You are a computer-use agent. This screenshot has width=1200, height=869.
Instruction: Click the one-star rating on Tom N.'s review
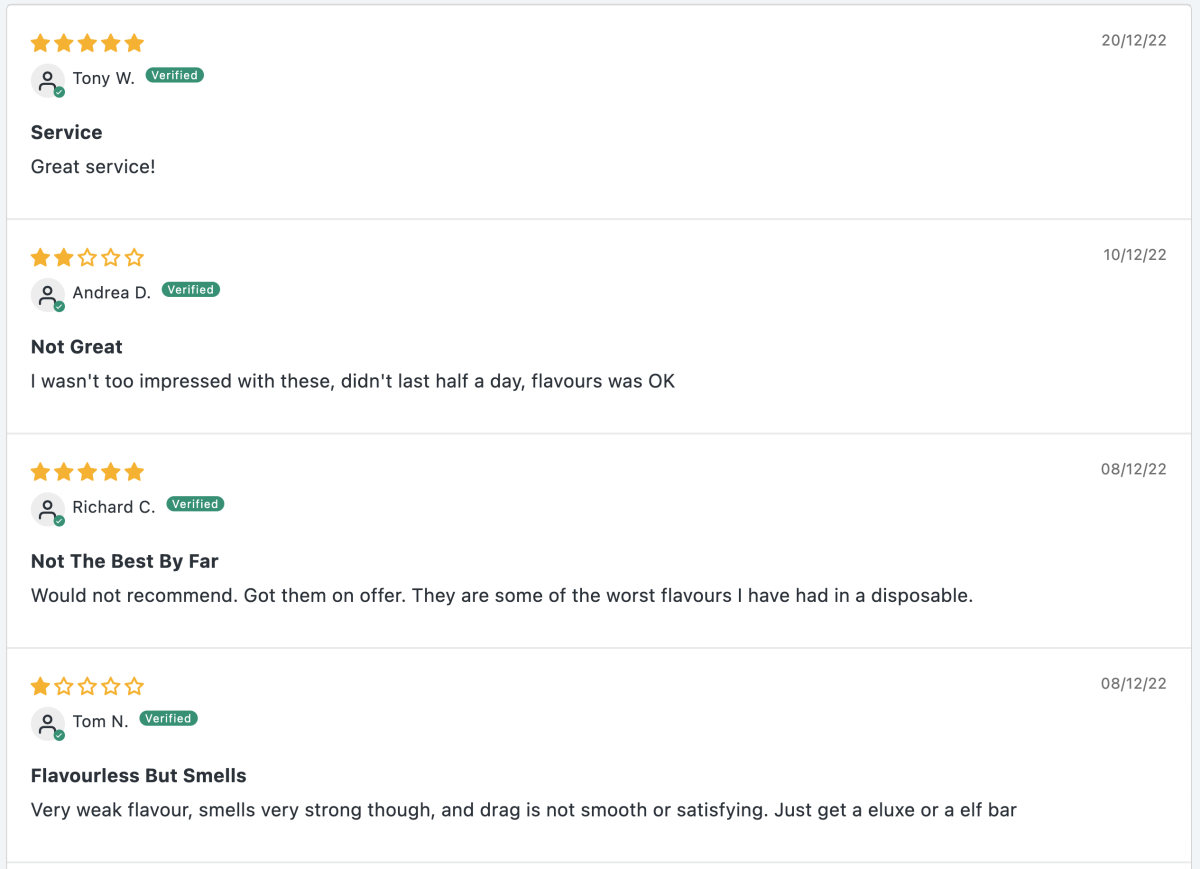tap(88, 686)
